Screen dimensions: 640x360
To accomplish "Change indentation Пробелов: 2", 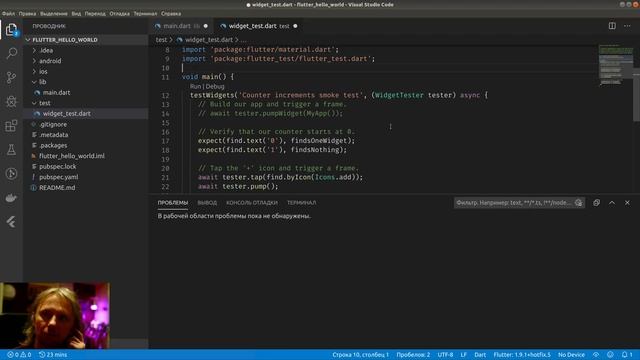I will pyautogui.click(x=413, y=355).
